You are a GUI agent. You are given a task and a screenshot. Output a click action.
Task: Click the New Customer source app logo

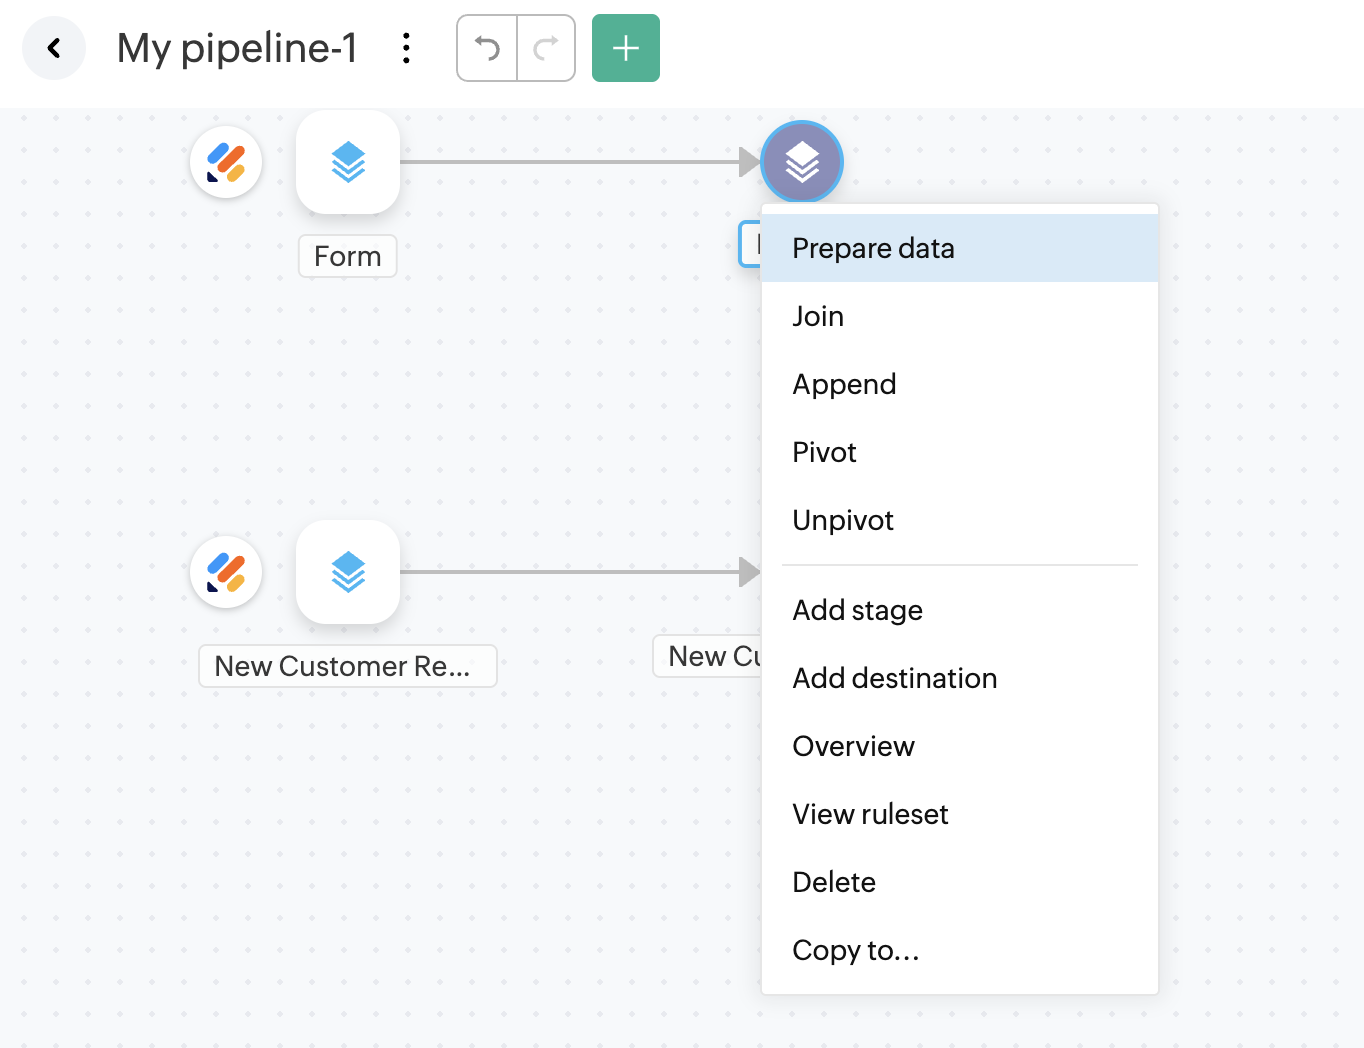(227, 572)
